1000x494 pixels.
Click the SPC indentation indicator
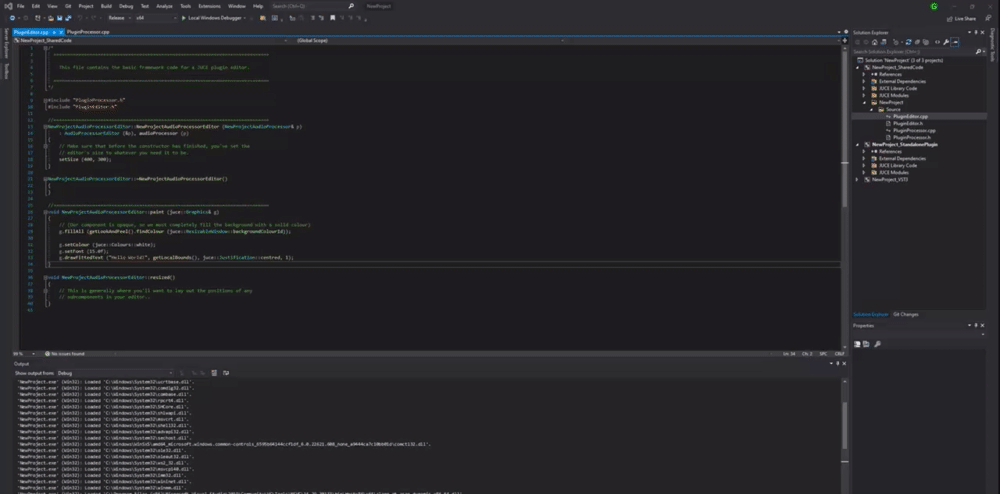coord(823,353)
